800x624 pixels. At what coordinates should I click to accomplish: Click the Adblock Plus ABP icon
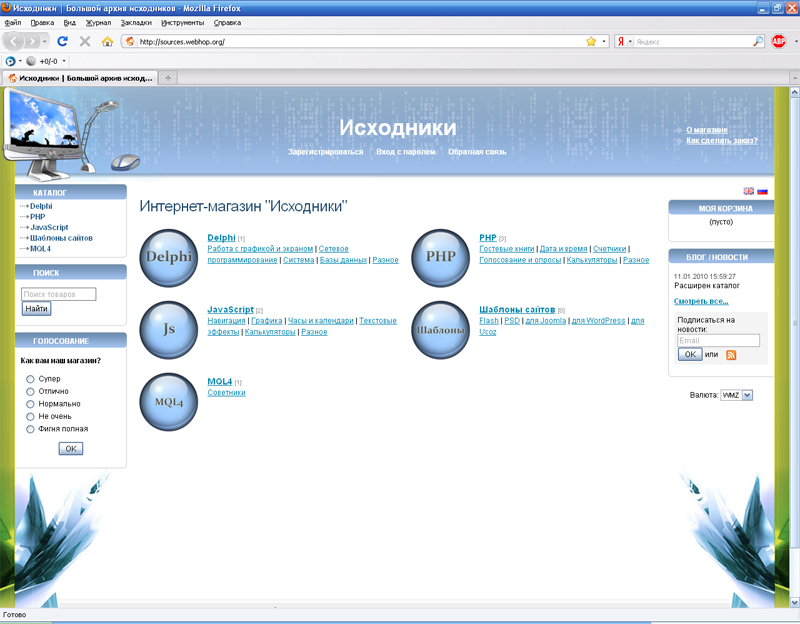pyautogui.click(x=779, y=41)
